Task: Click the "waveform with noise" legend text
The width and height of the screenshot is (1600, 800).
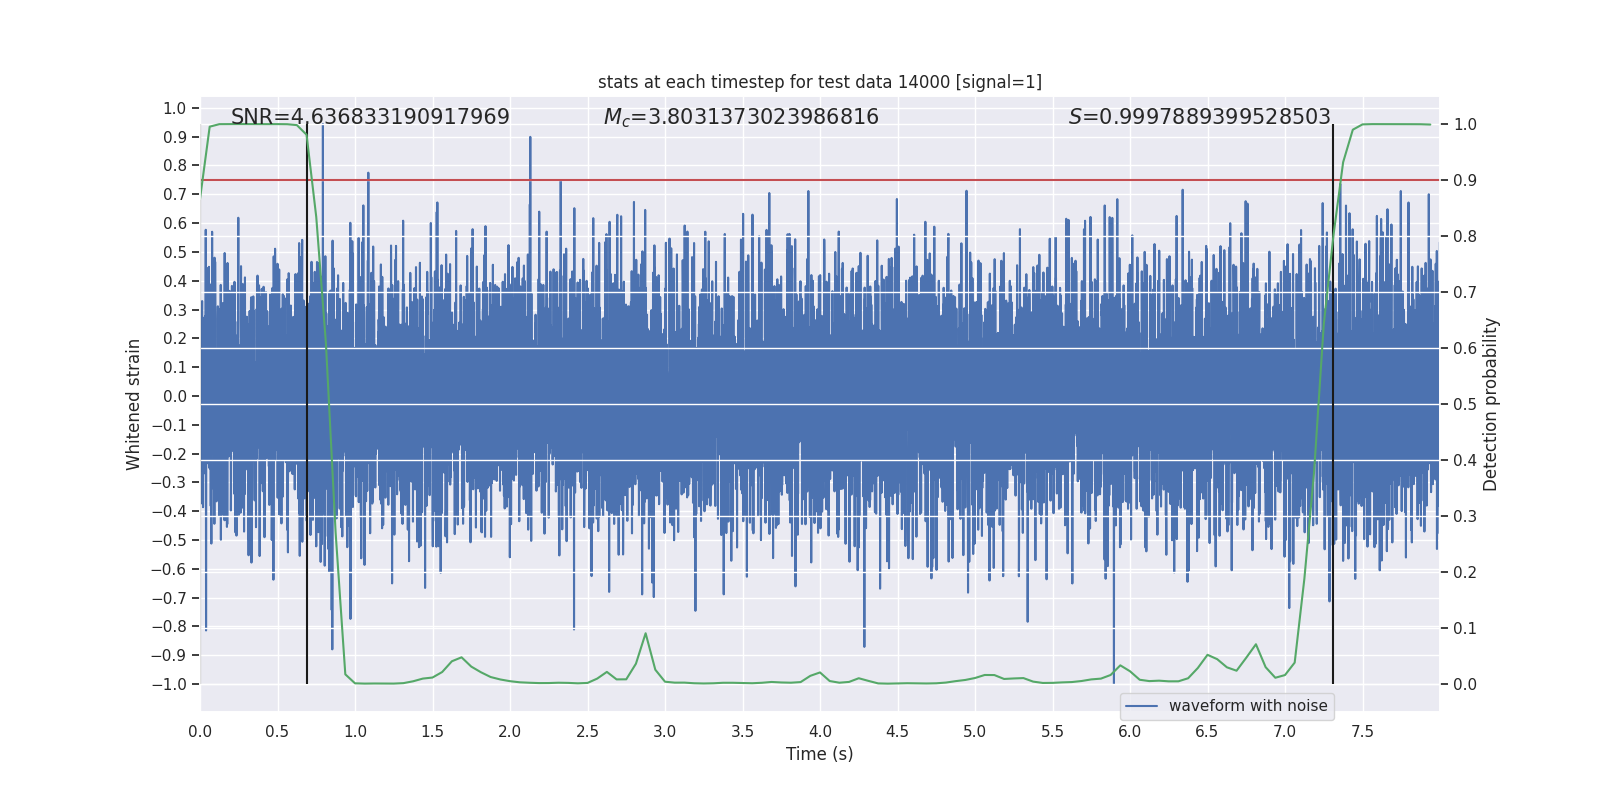Action: click(x=1247, y=706)
